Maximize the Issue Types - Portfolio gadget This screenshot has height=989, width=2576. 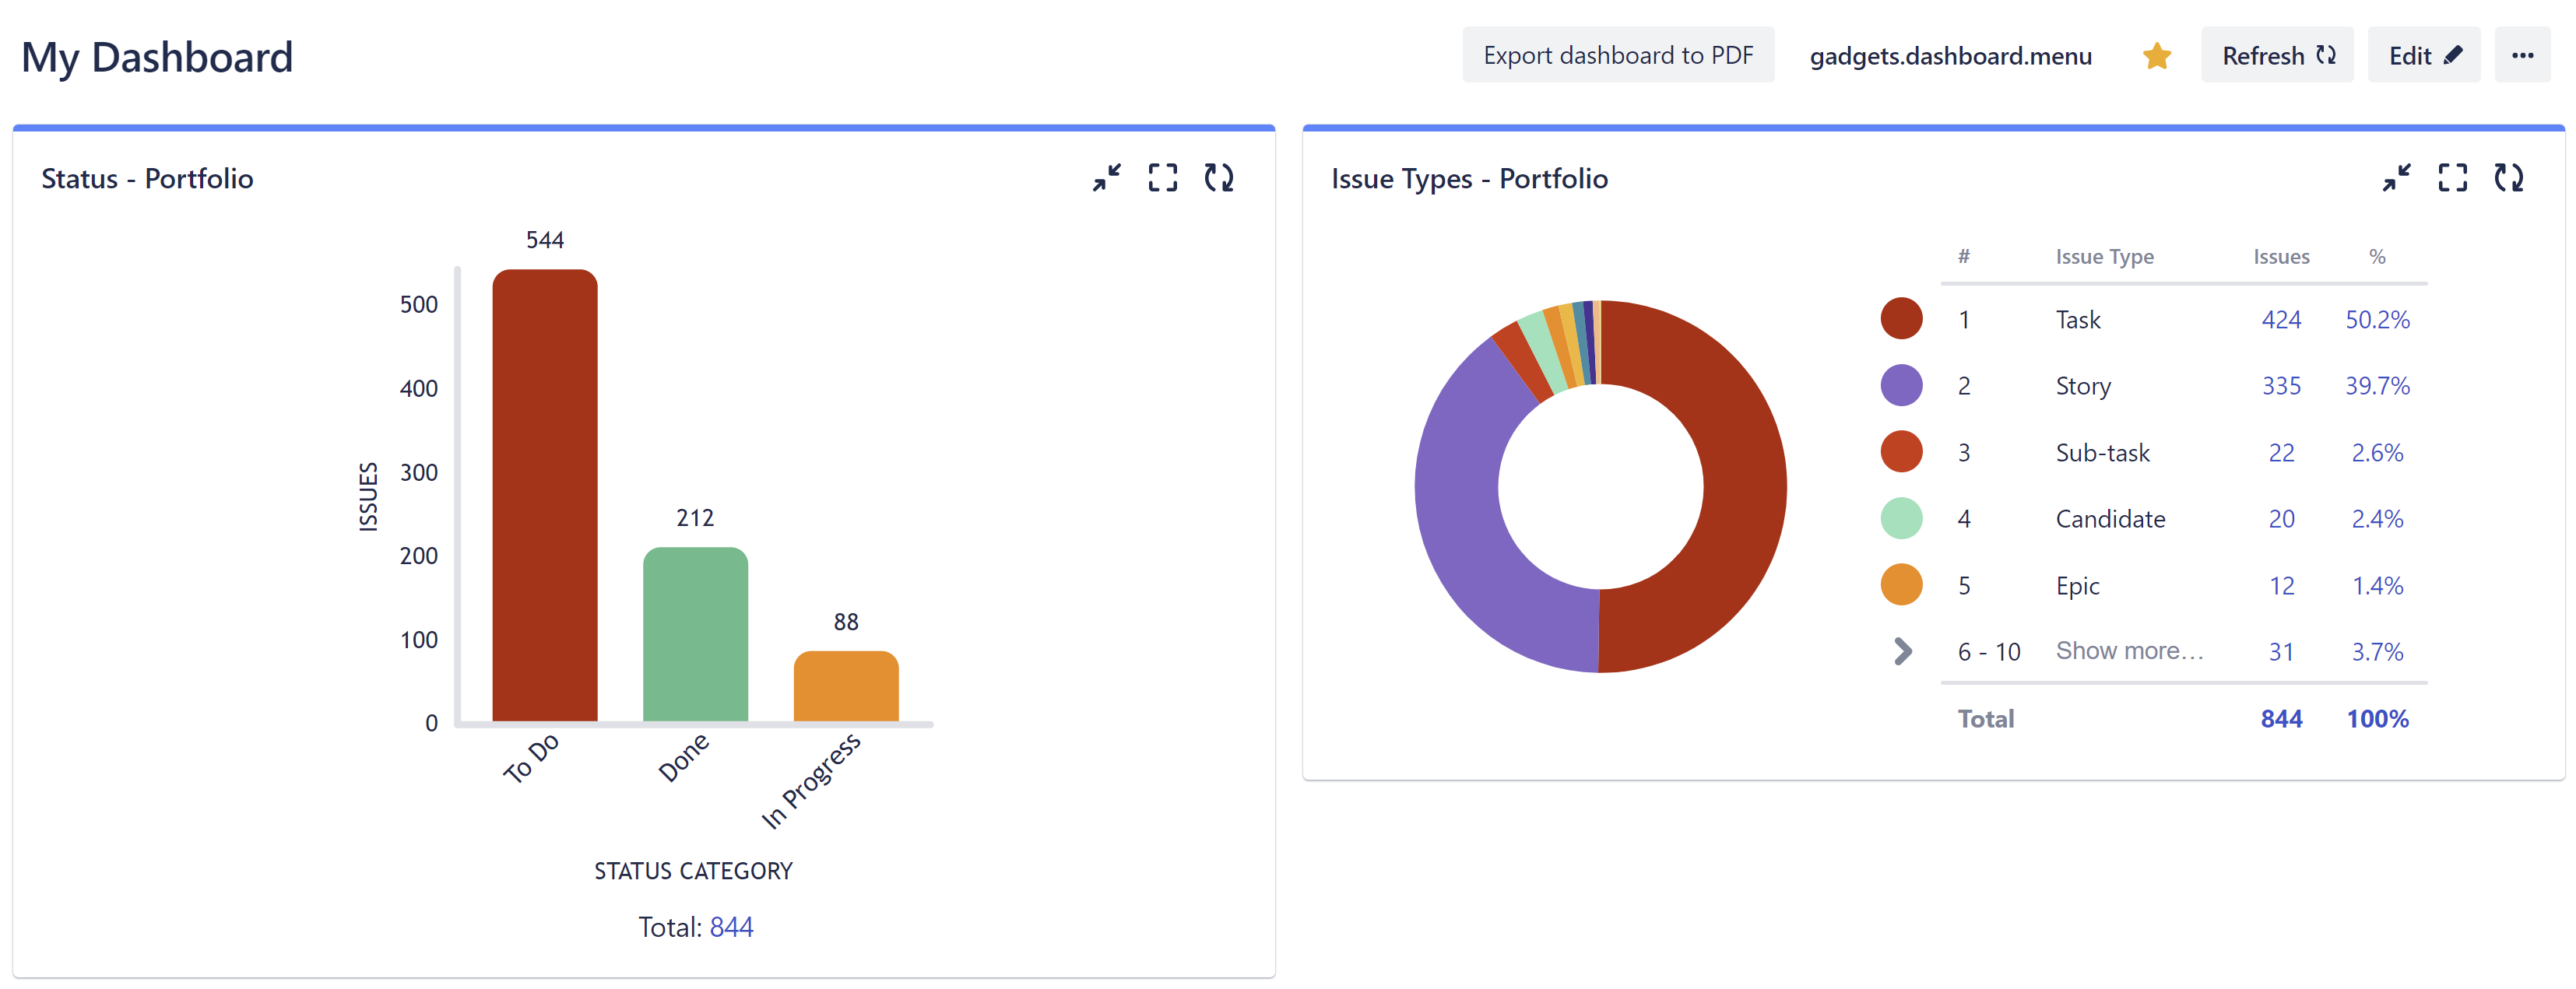tap(2454, 178)
